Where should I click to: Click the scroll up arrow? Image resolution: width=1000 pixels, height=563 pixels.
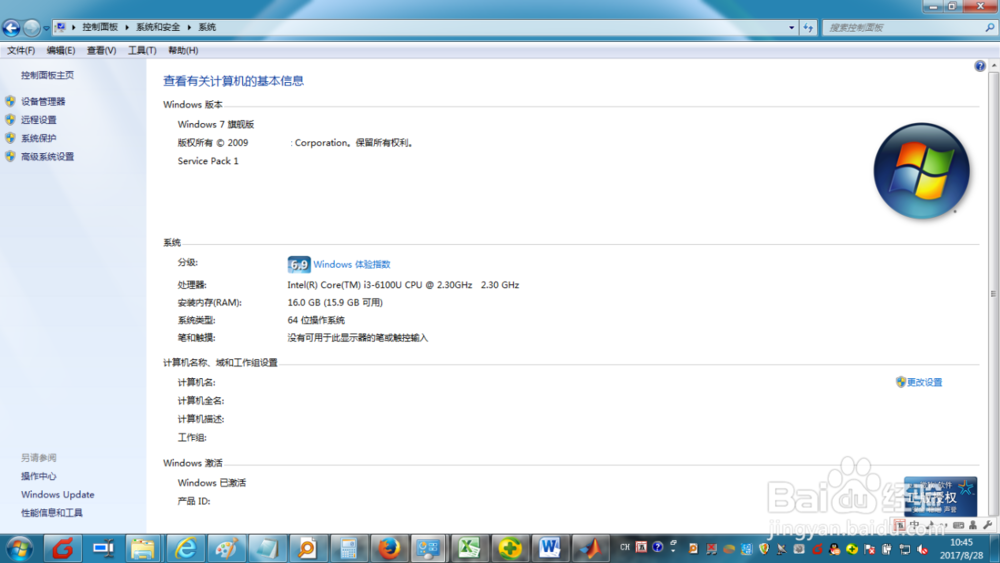pos(994,66)
